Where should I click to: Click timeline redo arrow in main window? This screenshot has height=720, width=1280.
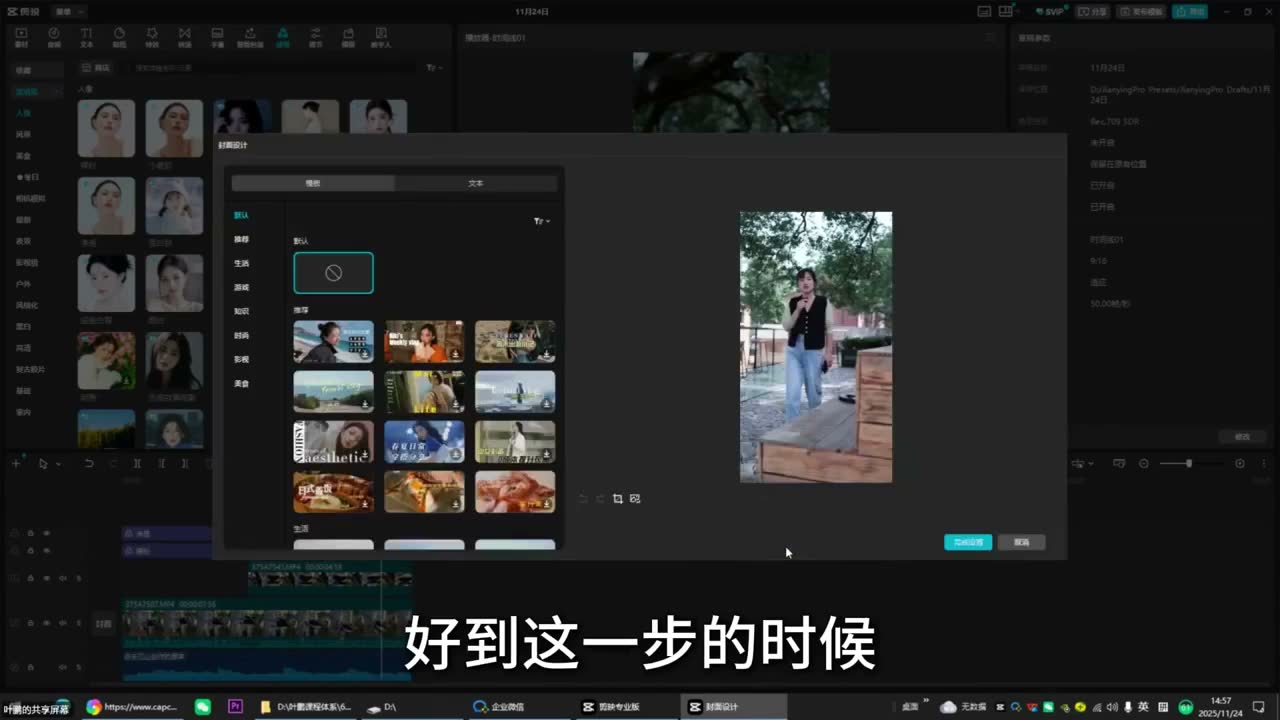[x=113, y=464]
